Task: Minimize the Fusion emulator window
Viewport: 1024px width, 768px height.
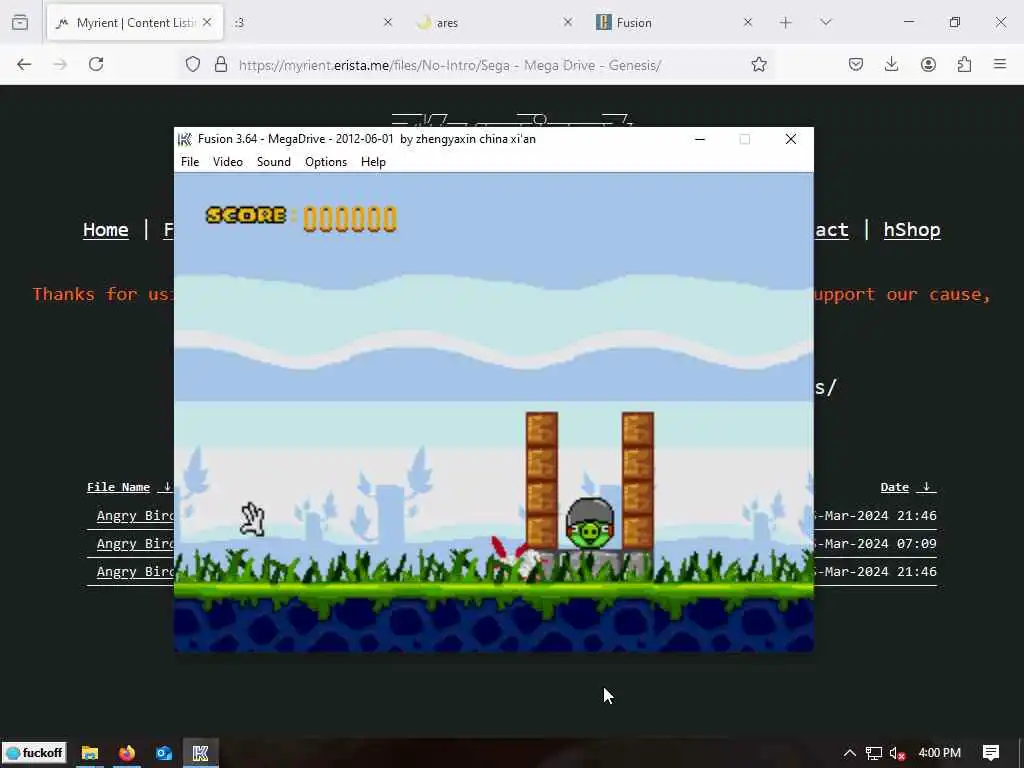Action: [700, 139]
